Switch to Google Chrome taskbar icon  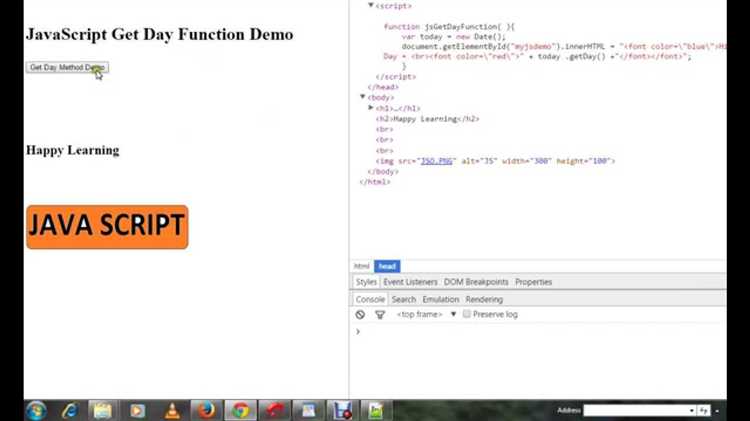click(241, 410)
